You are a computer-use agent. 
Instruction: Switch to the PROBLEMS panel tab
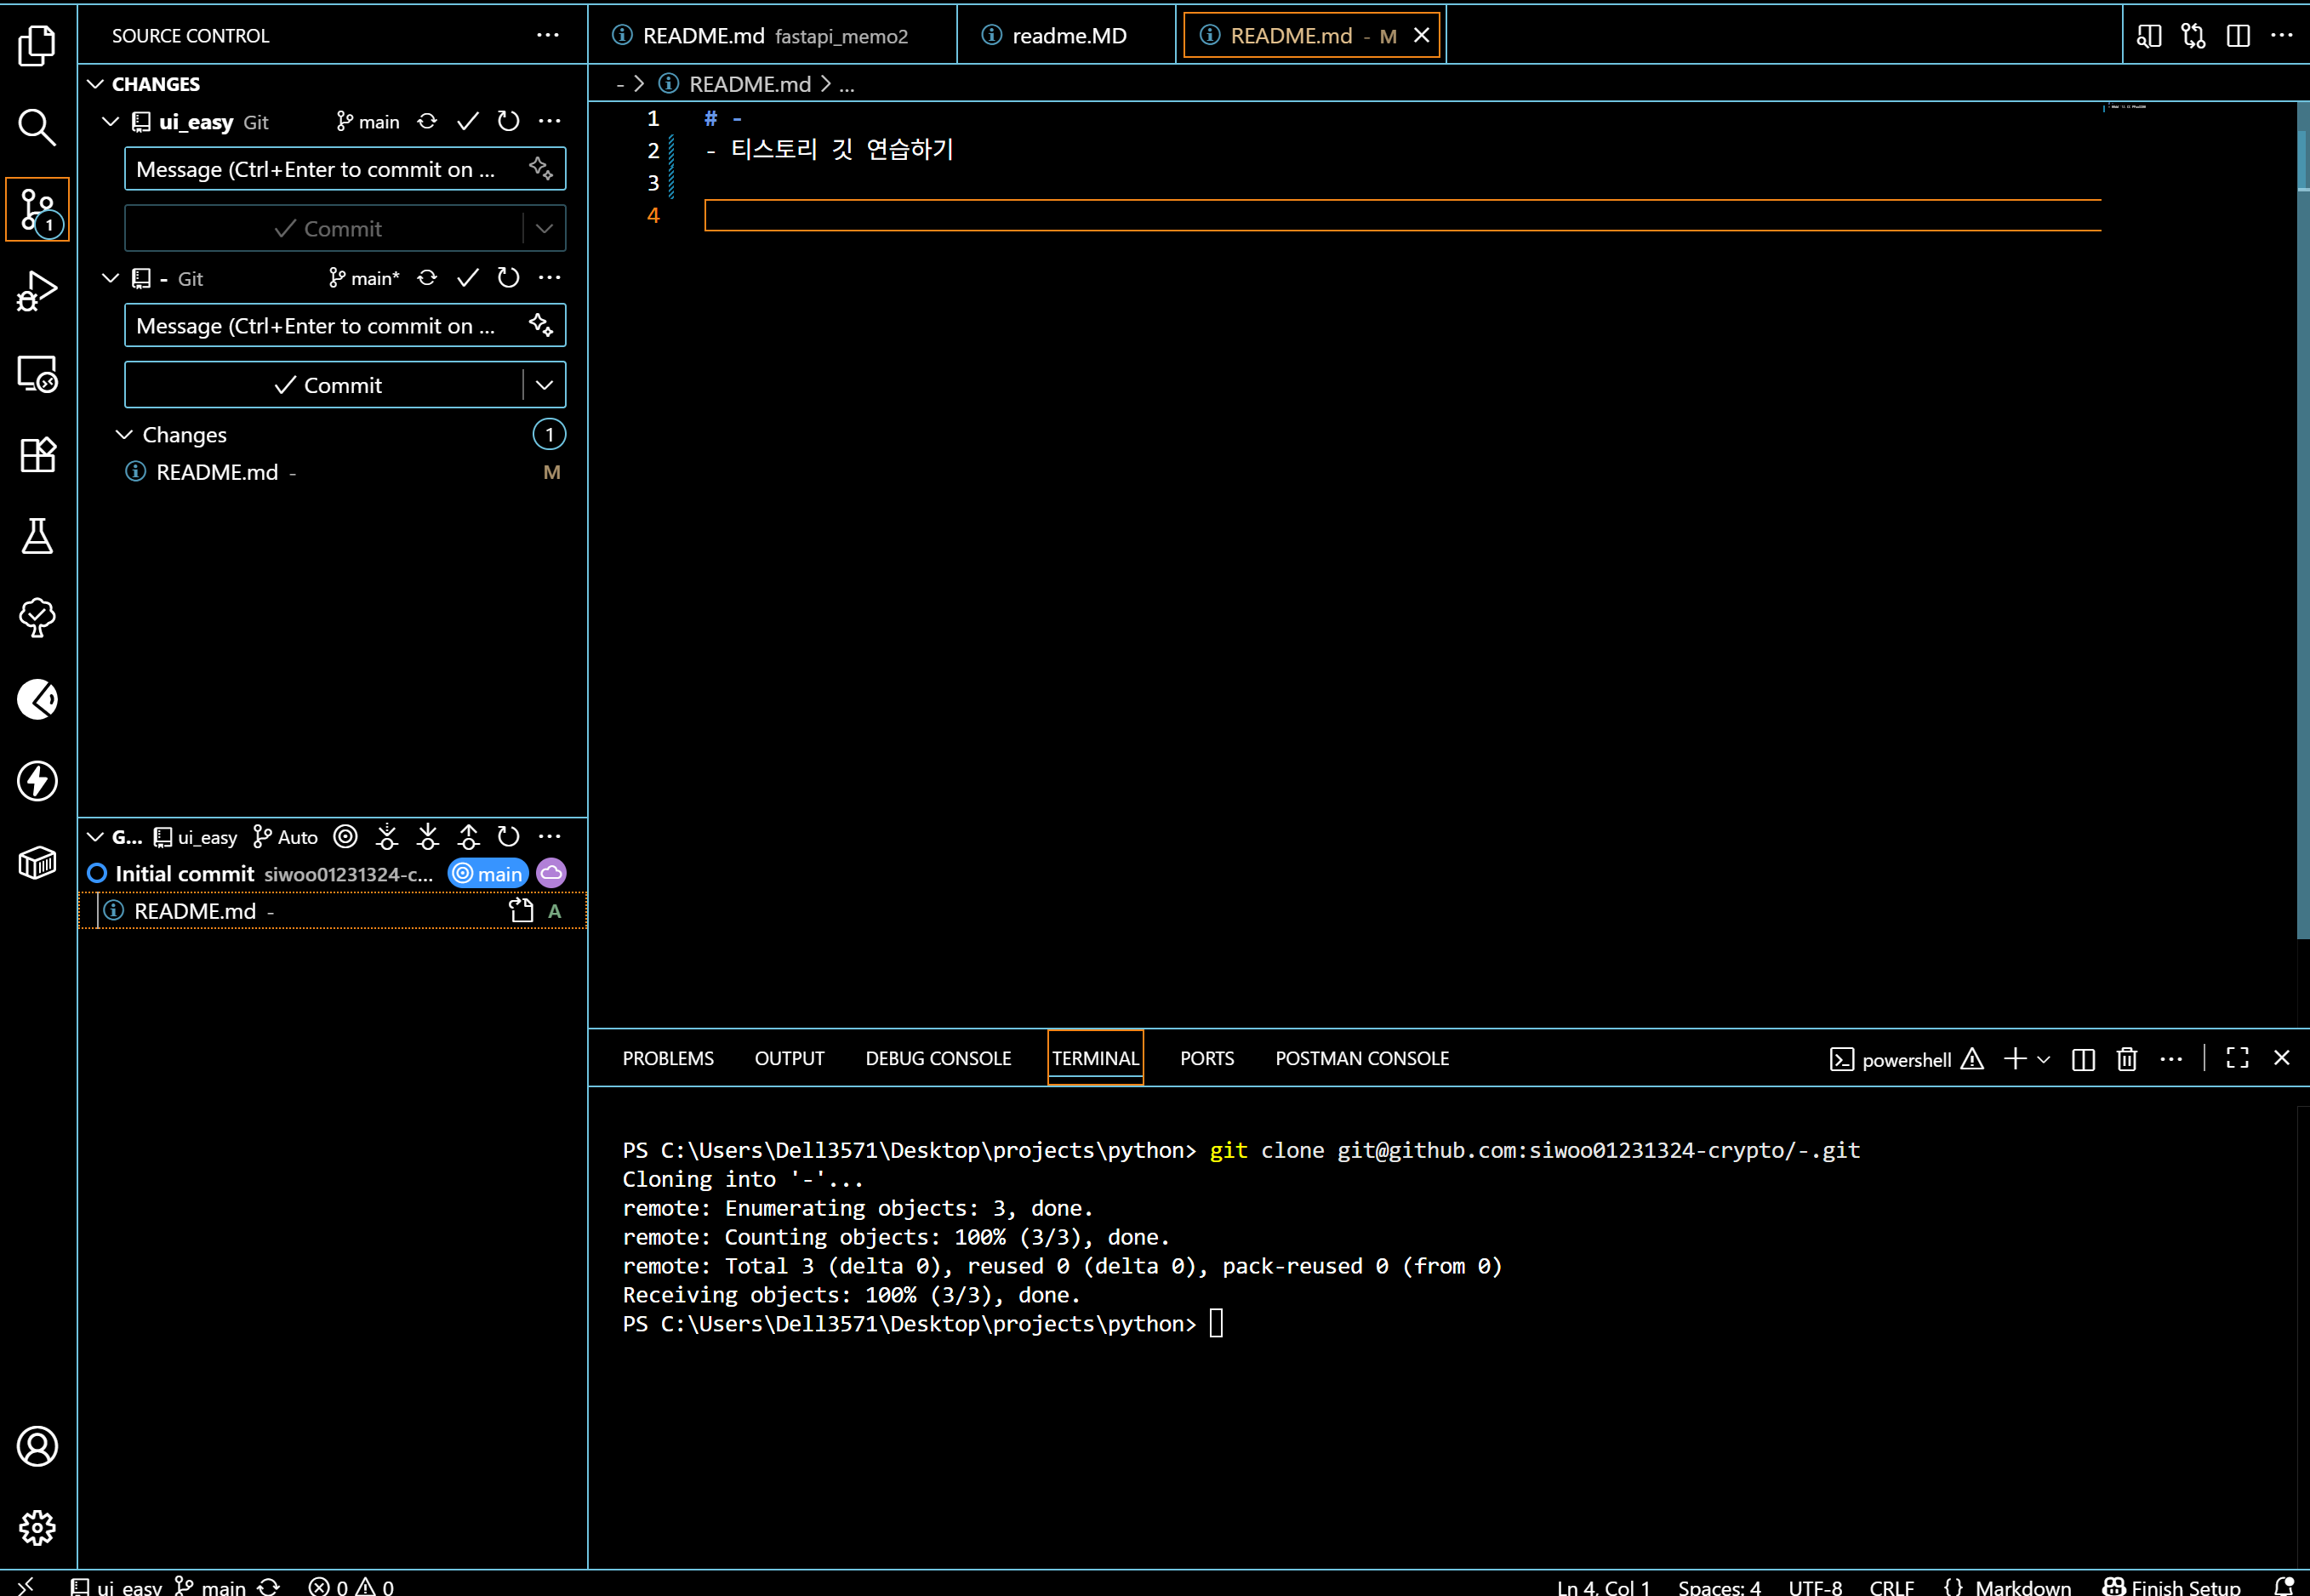coord(667,1058)
